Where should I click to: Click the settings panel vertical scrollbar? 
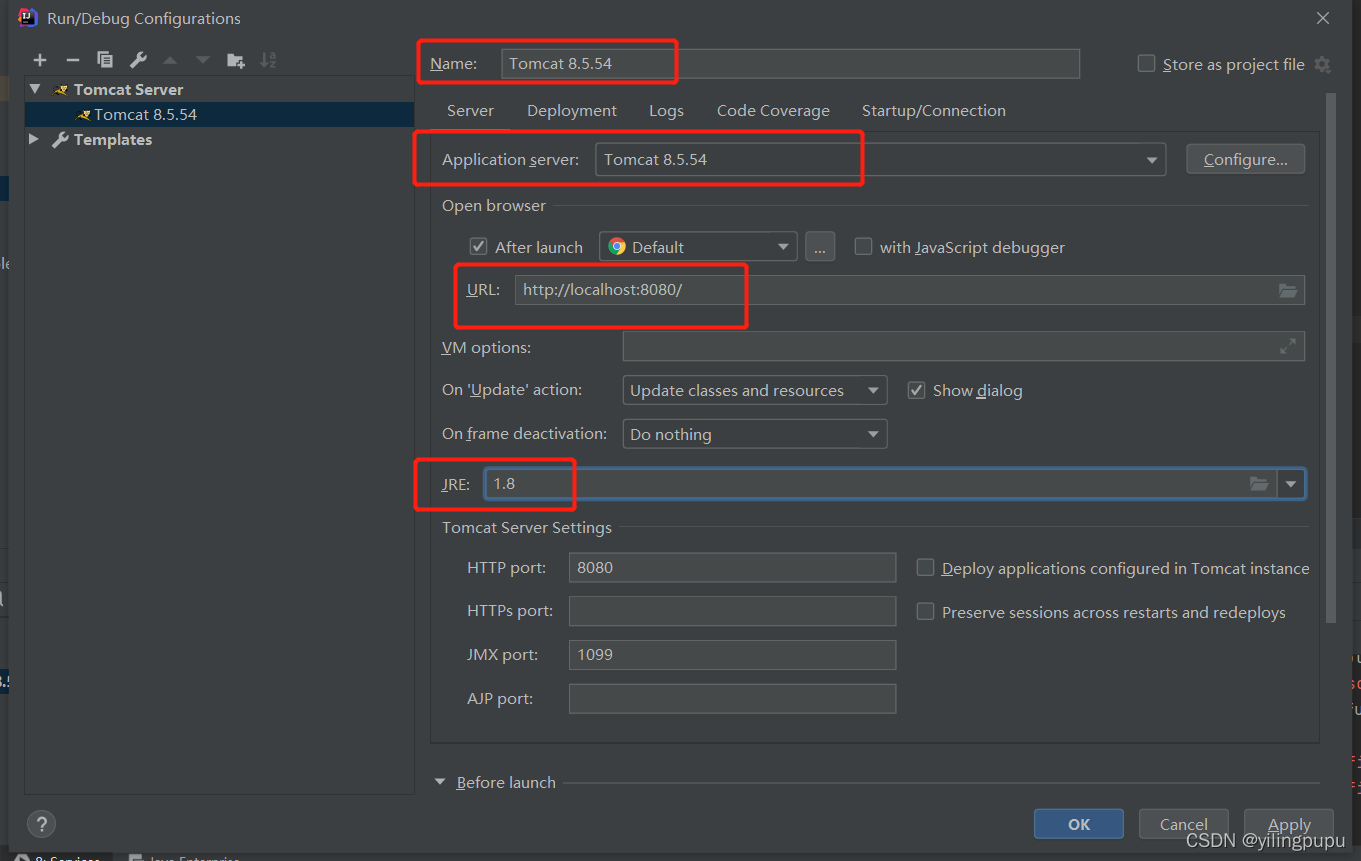(x=1330, y=357)
